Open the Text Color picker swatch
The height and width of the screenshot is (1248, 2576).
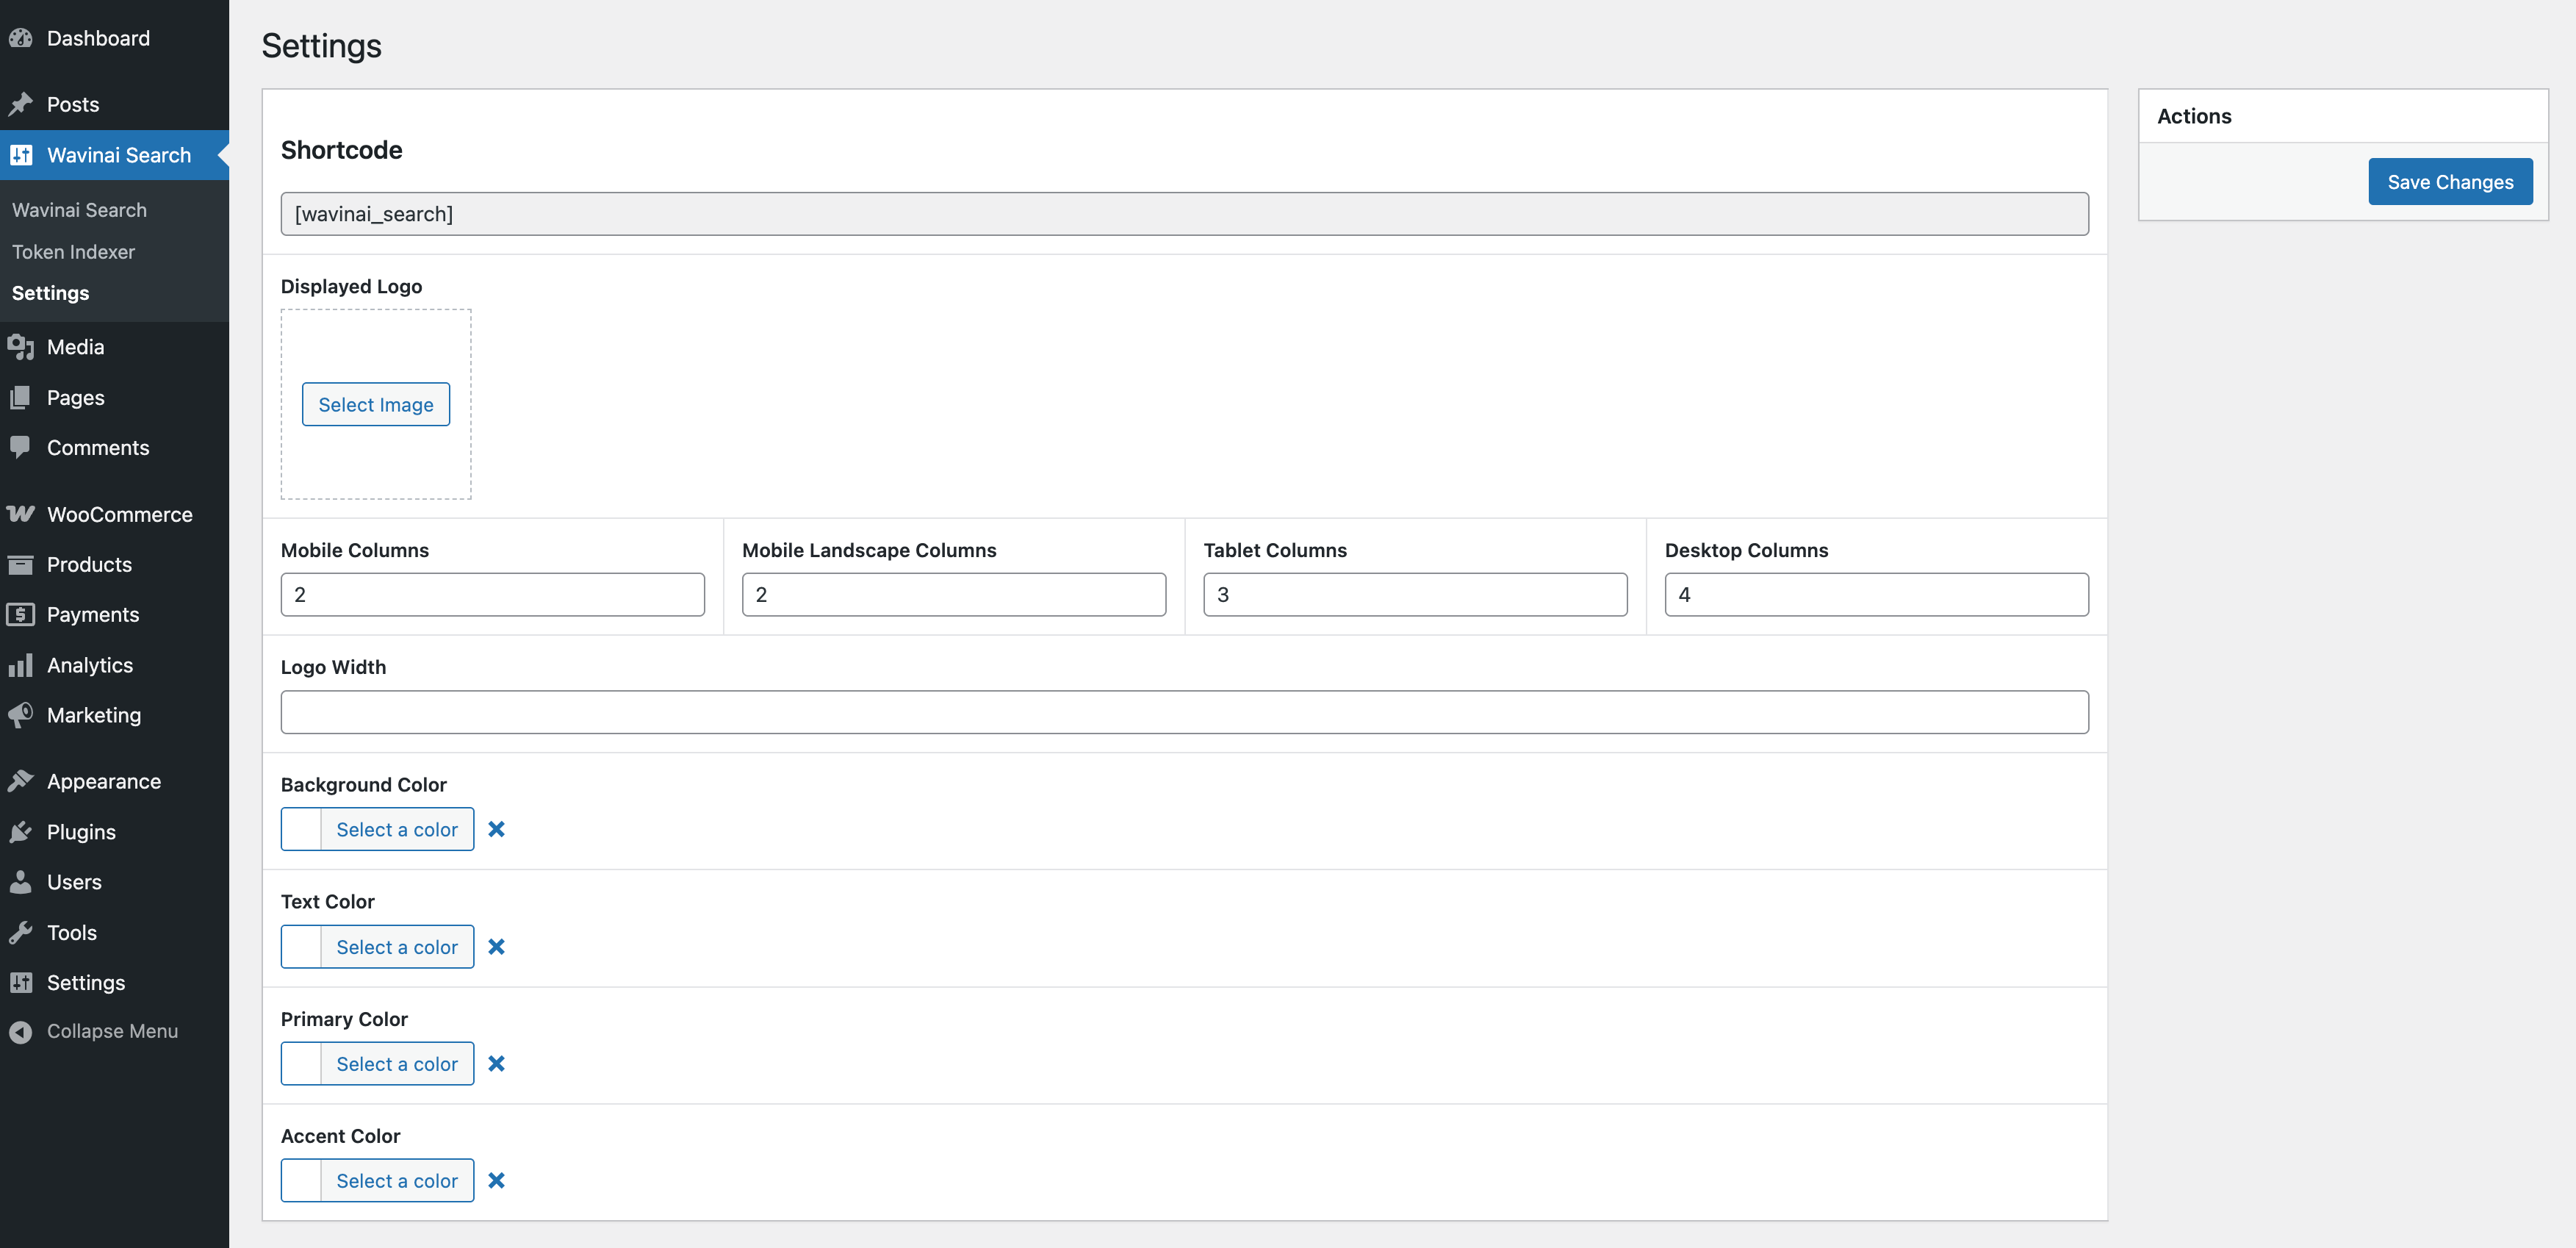(x=301, y=946)
